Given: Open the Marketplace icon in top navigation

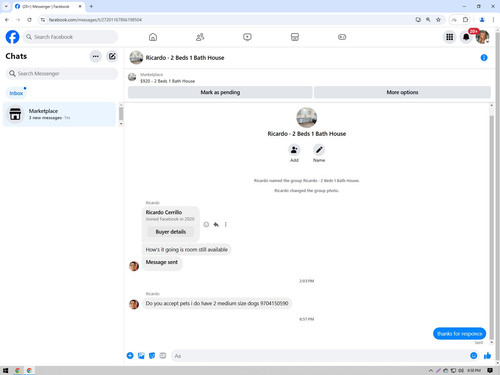Looking at the screenshot, I should click(x=295, y=37).
